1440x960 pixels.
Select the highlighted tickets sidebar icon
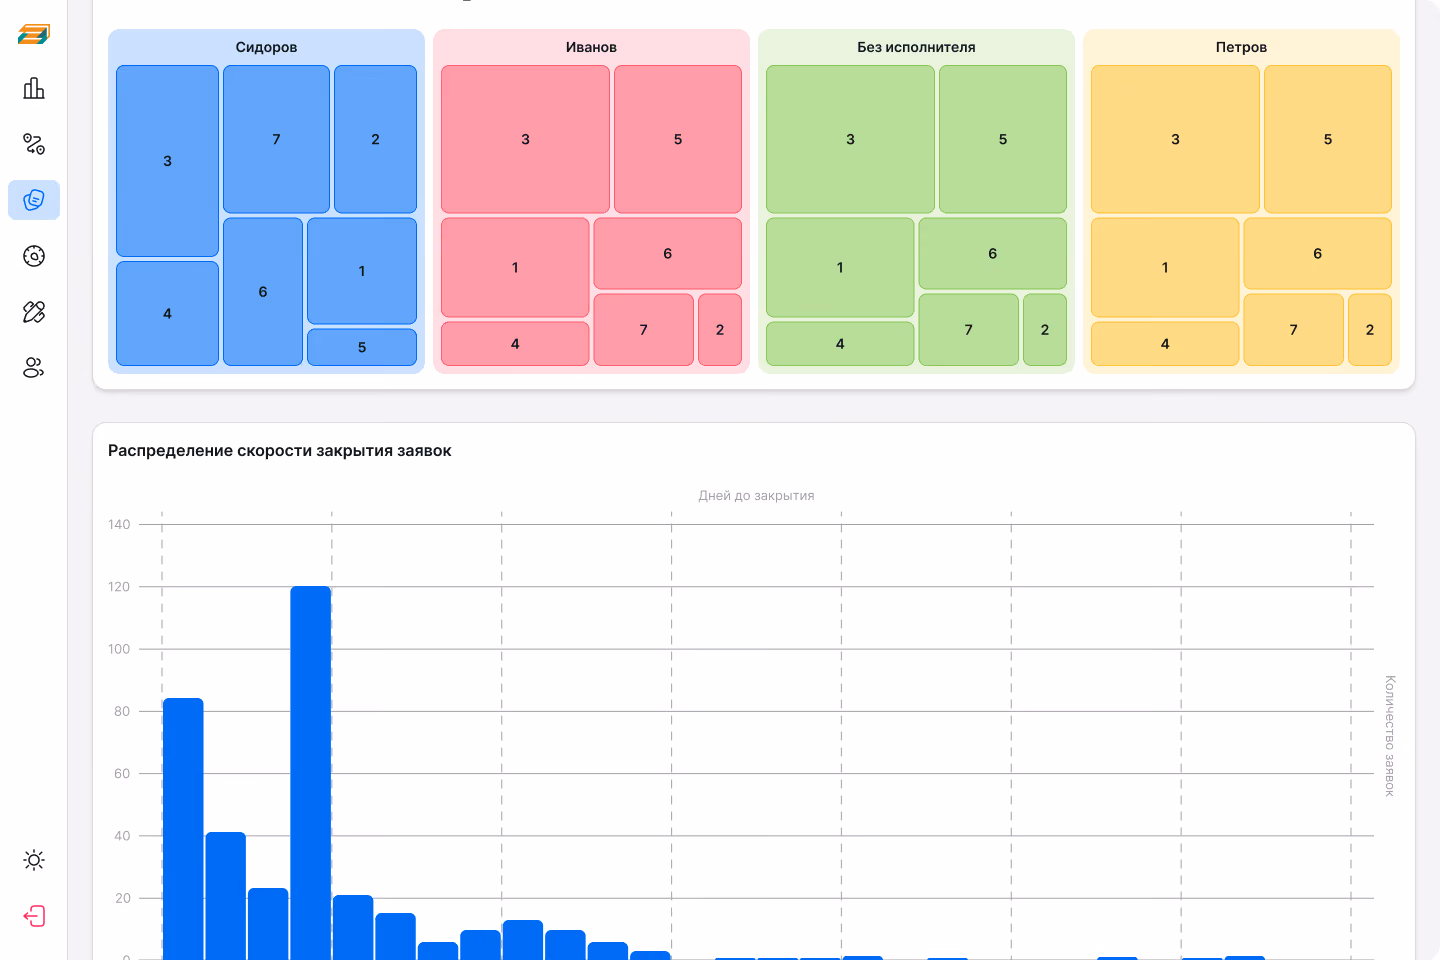pyautogui.click(x=34, y=200)
